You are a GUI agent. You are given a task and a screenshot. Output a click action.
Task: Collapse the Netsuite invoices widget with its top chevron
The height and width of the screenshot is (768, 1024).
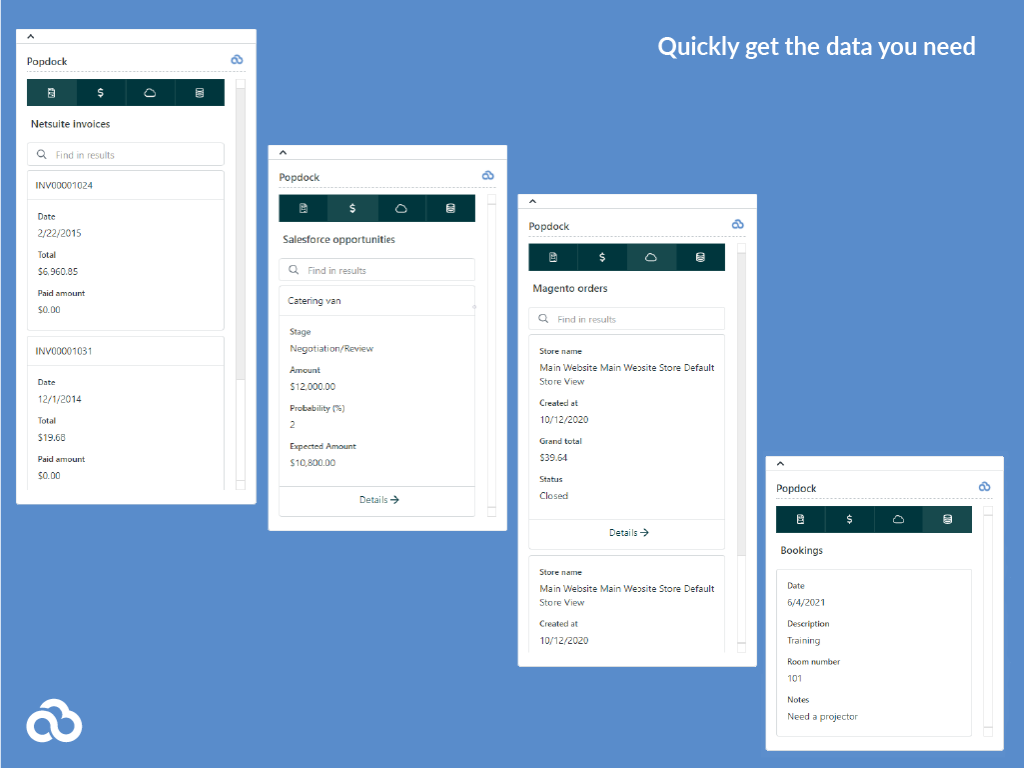click(x=31, y=36)
